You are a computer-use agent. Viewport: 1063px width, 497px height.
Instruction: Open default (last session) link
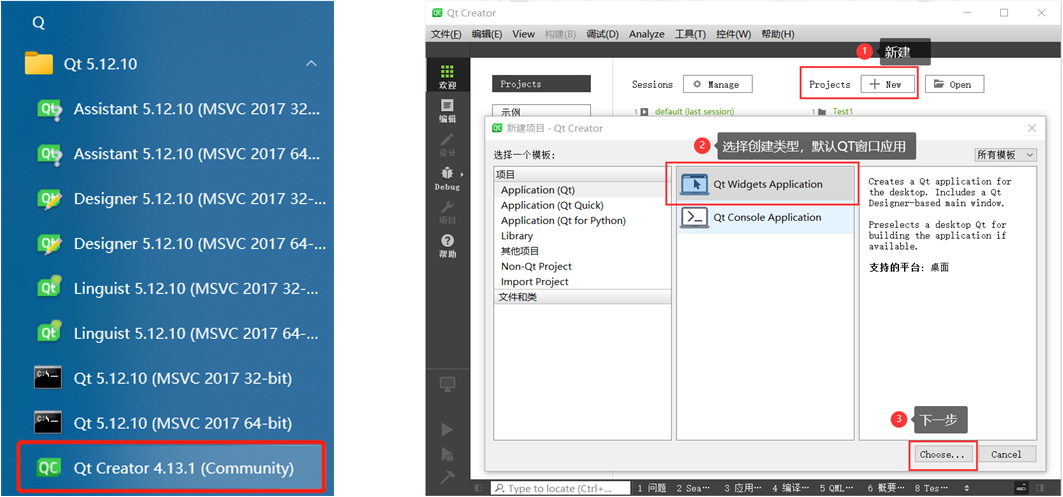click(694, 111)
